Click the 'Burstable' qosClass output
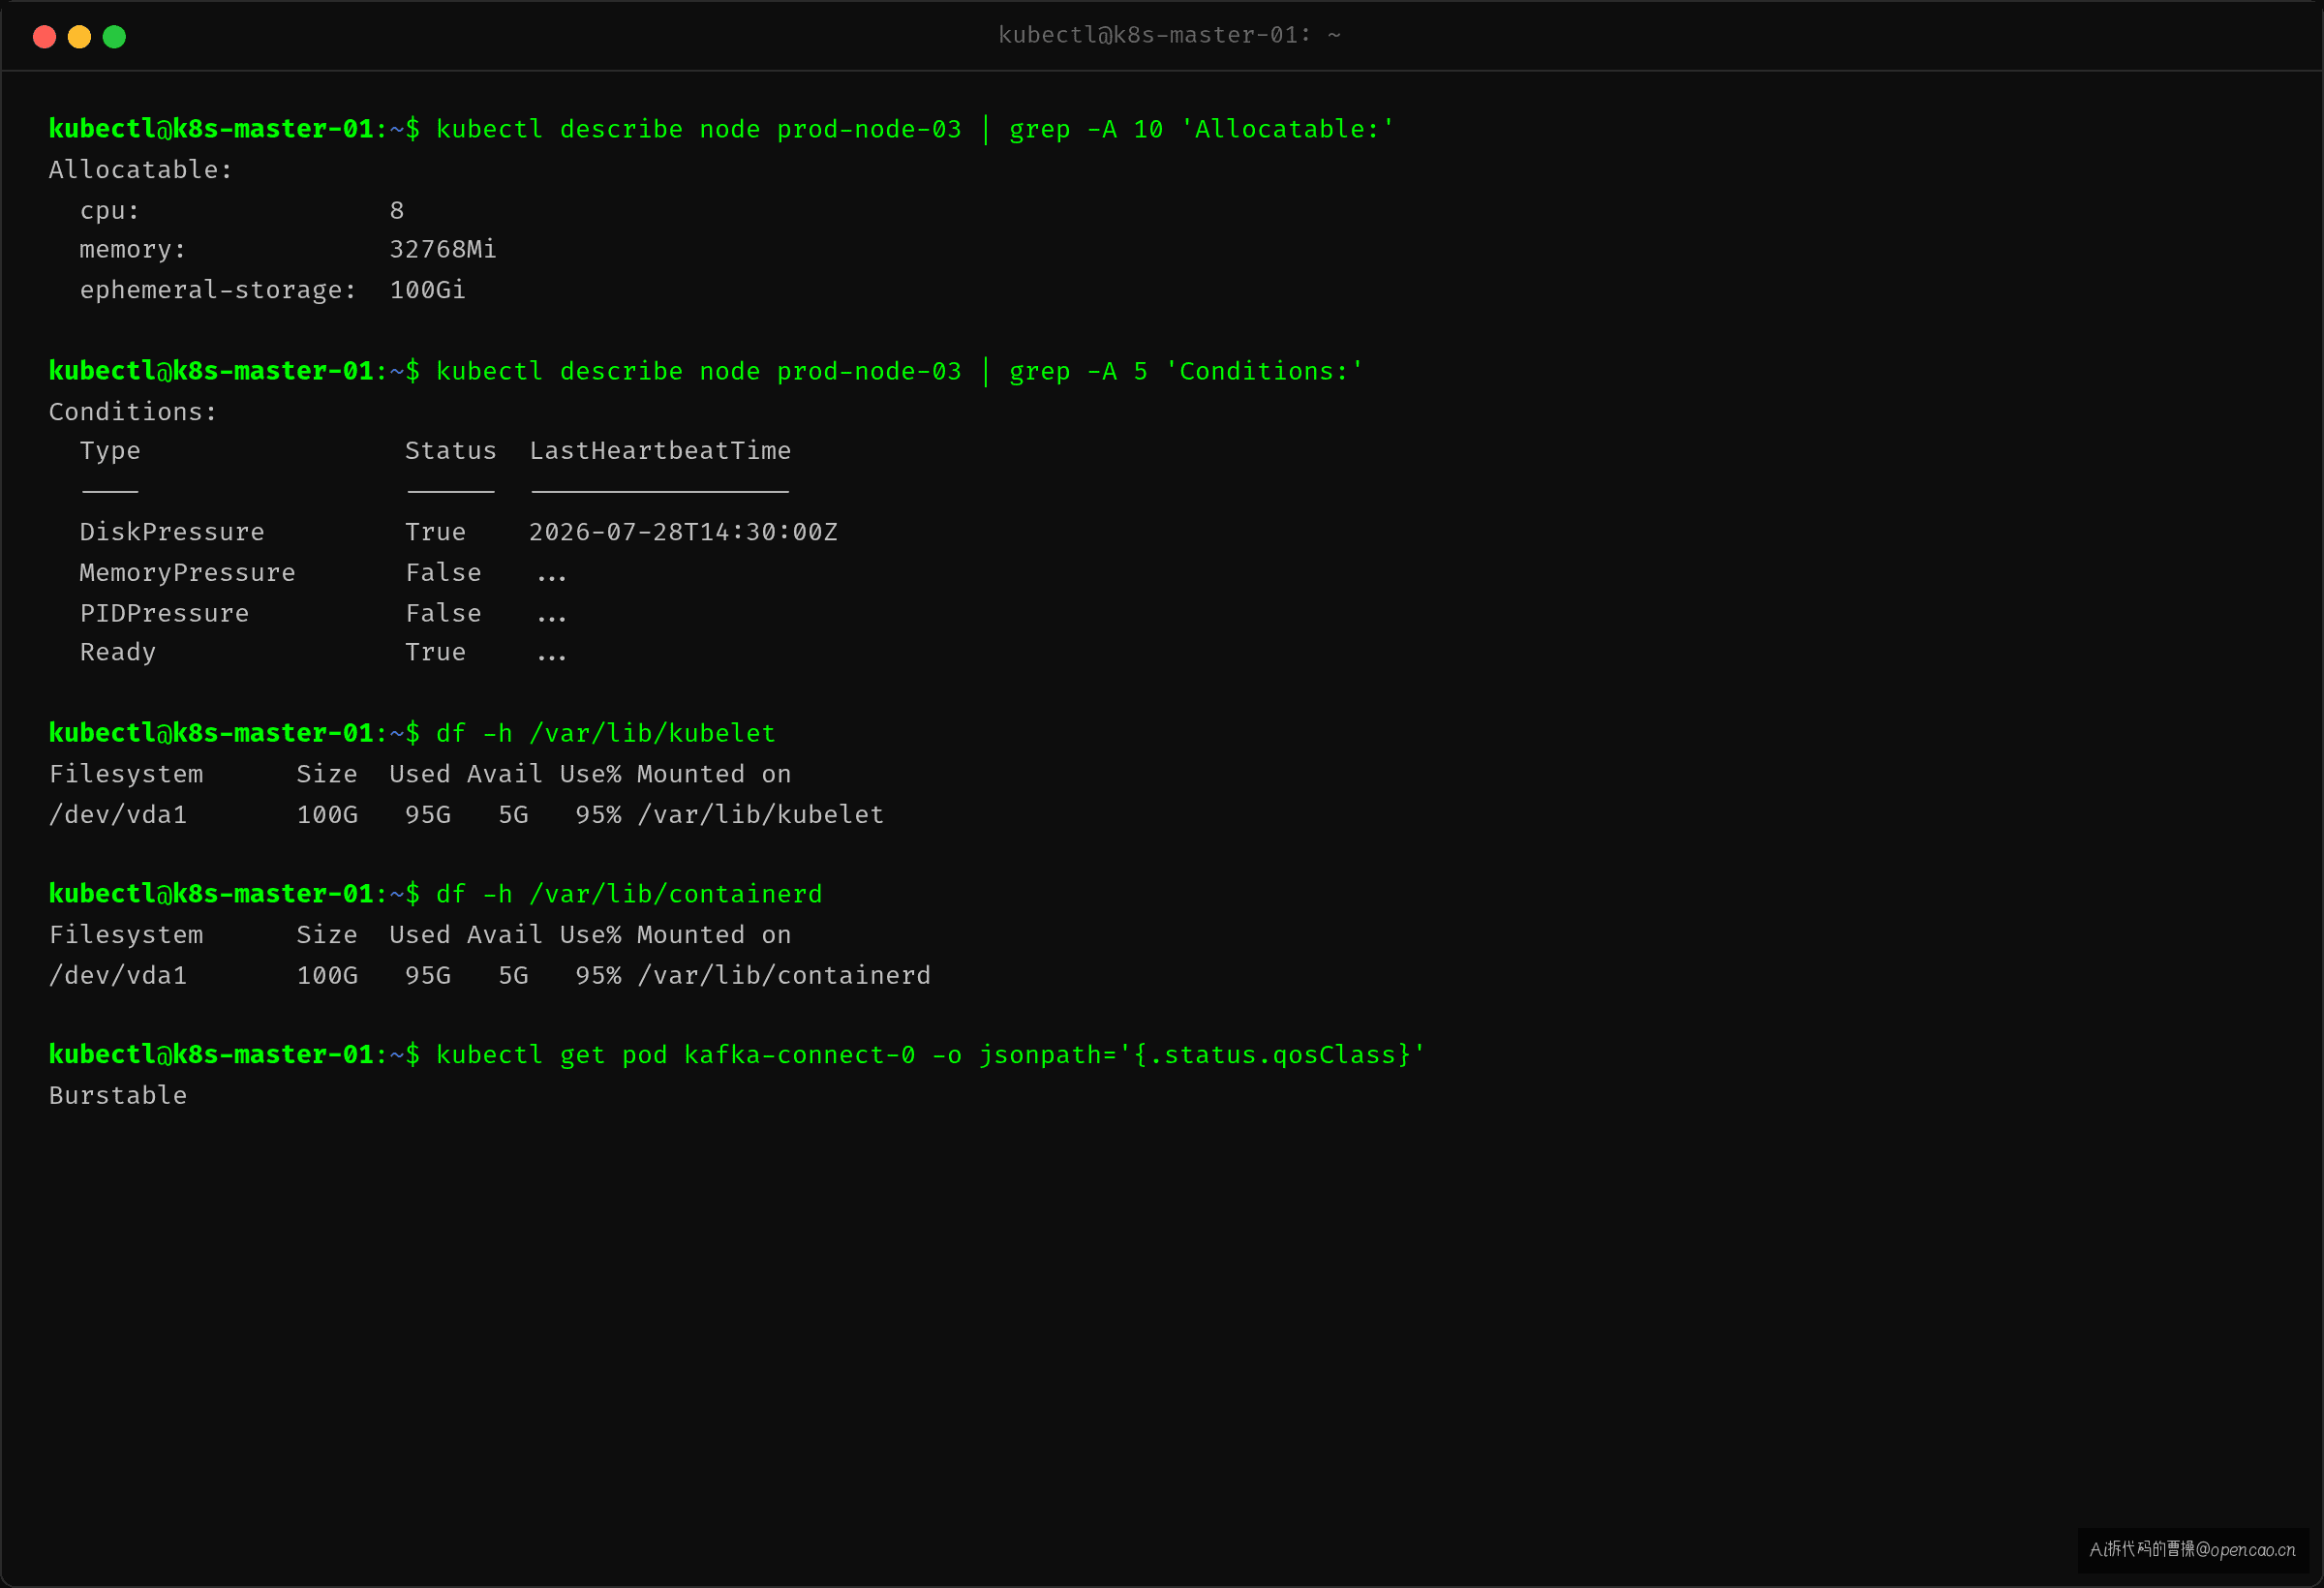Image resolution: width=2324 pixels, height=1588 pixels. pos(118,1096)
